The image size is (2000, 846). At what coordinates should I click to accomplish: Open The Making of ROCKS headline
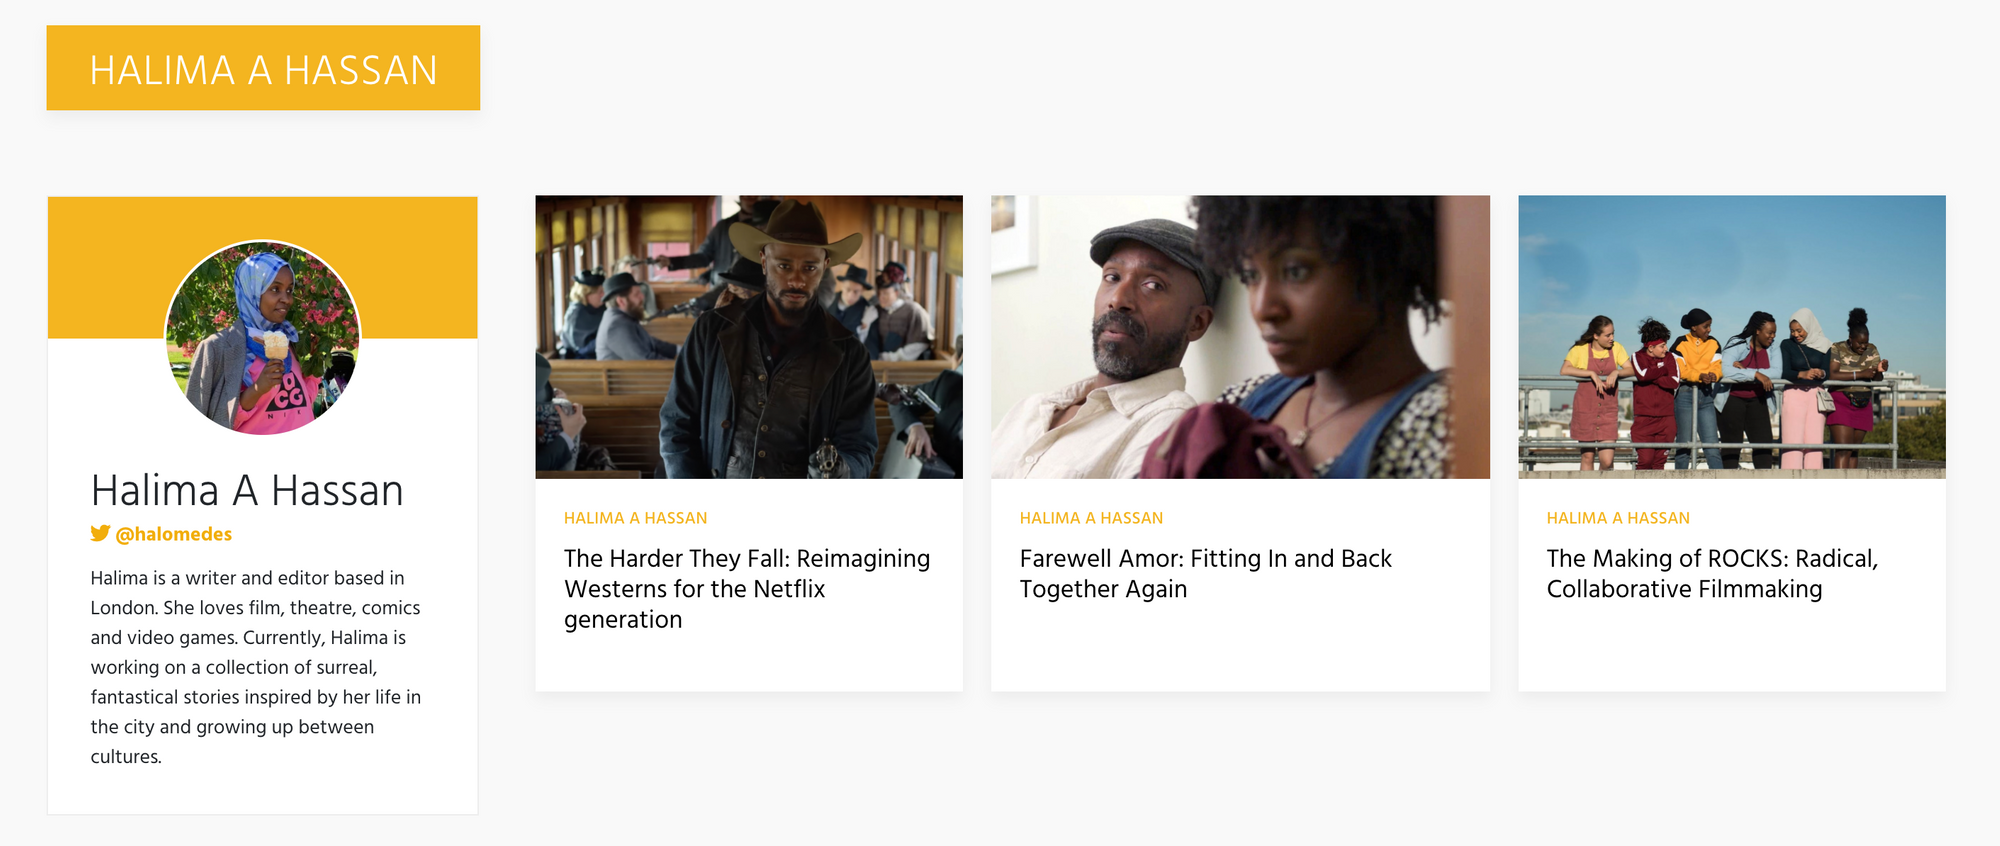[1712, 574]
